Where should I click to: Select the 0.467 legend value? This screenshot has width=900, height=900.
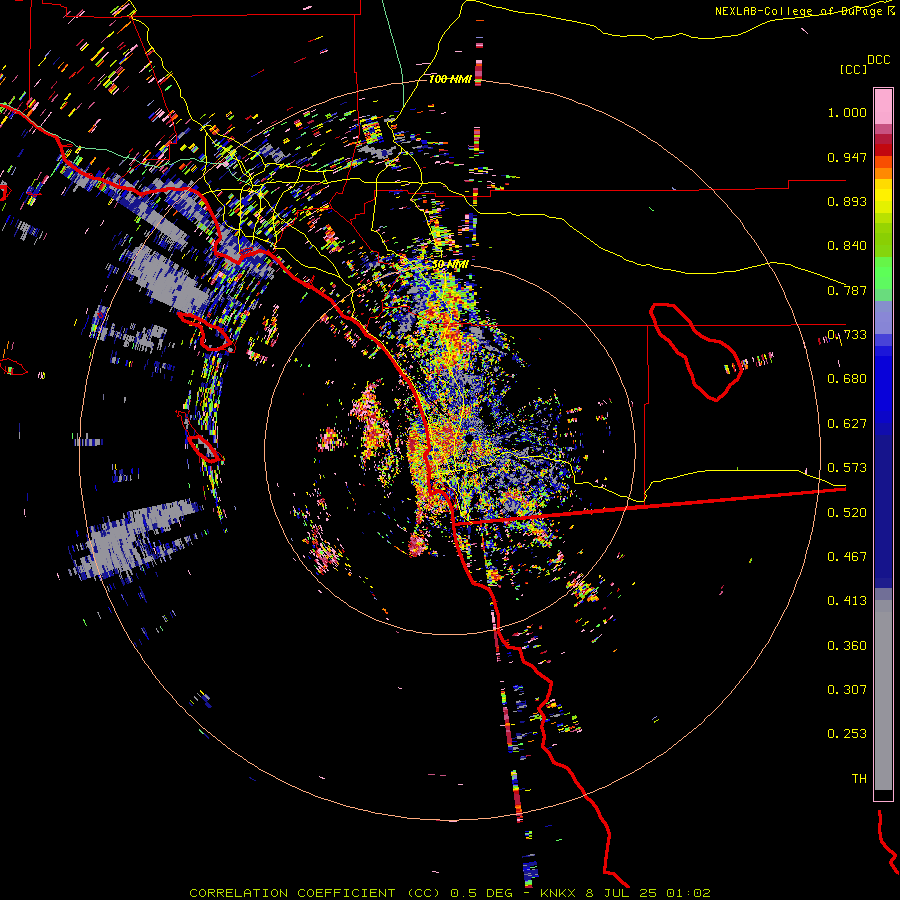pyautogui.click(x=847, y=557)
